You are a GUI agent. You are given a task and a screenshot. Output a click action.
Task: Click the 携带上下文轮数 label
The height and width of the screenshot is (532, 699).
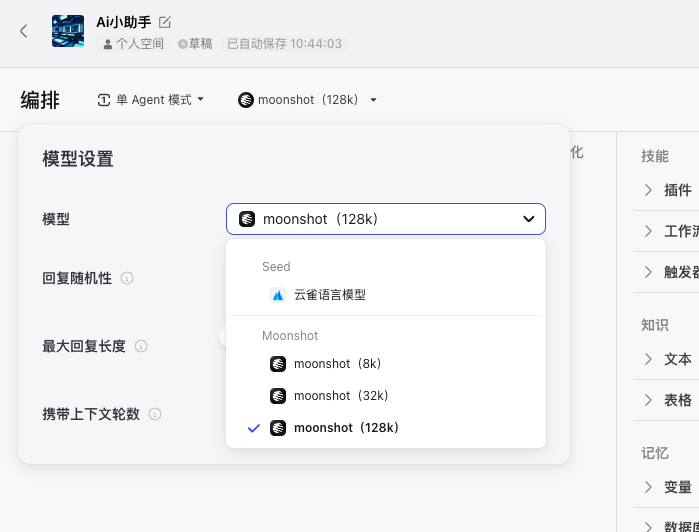91,414
